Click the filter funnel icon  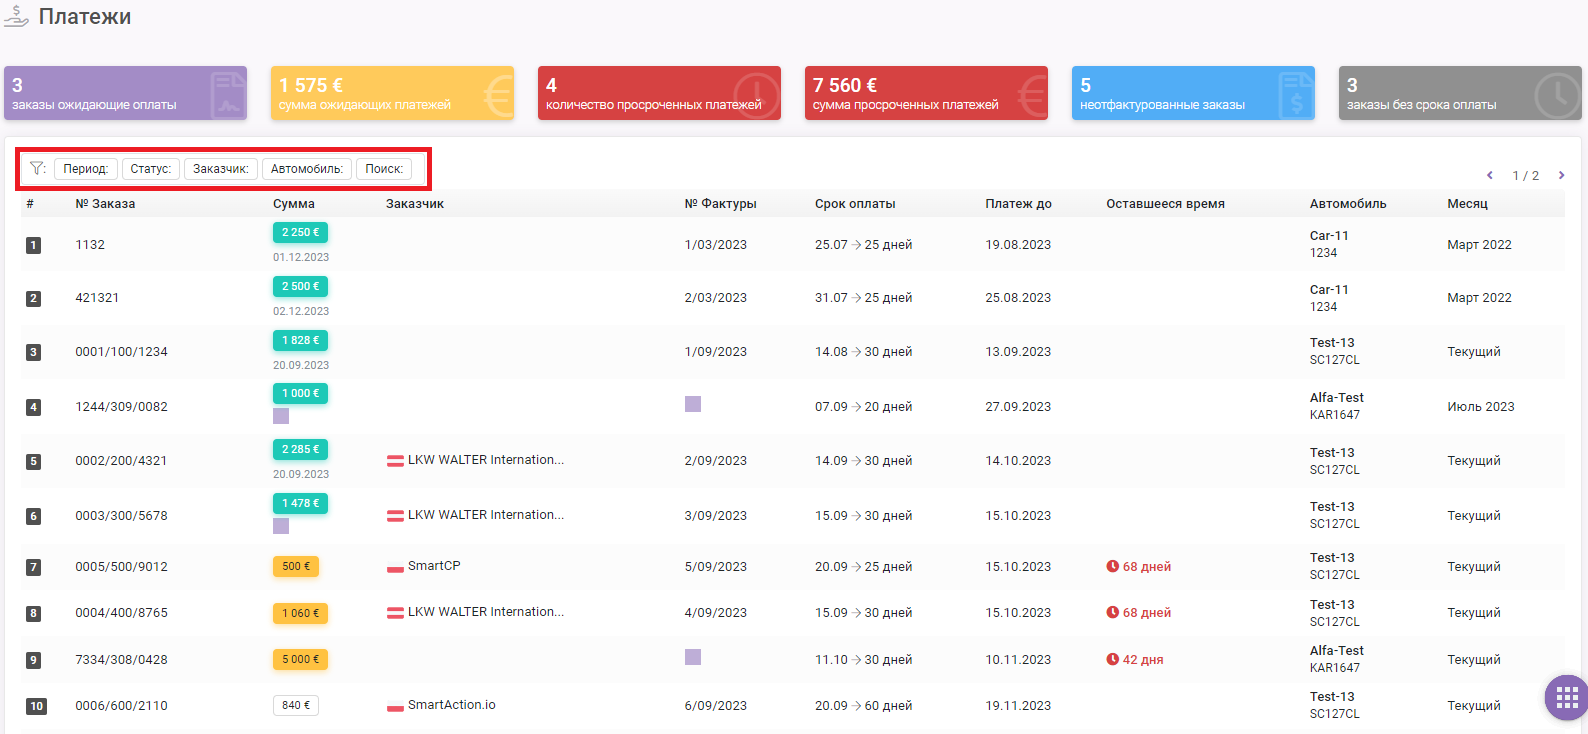pyautogui.click(x=38, y=169)
